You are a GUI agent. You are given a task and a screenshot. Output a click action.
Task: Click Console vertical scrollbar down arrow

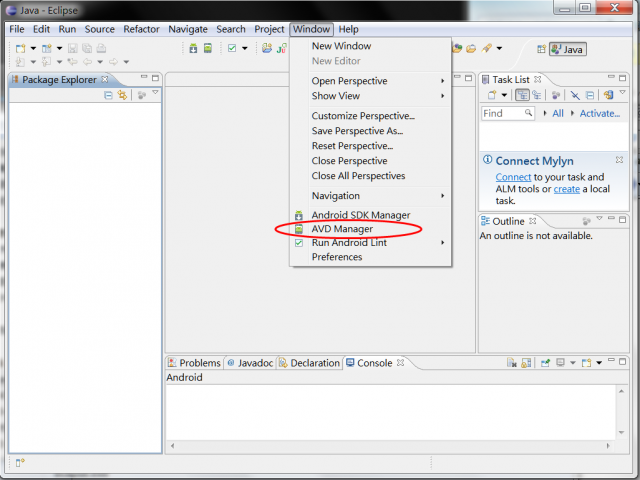[x=621, y=432]
